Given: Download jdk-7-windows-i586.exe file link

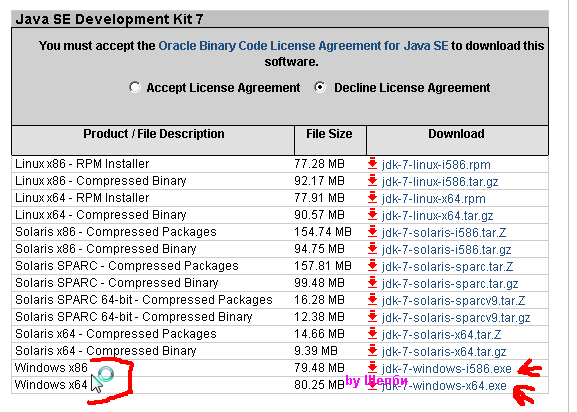Looking at the screenshot, I should point(446,369).
